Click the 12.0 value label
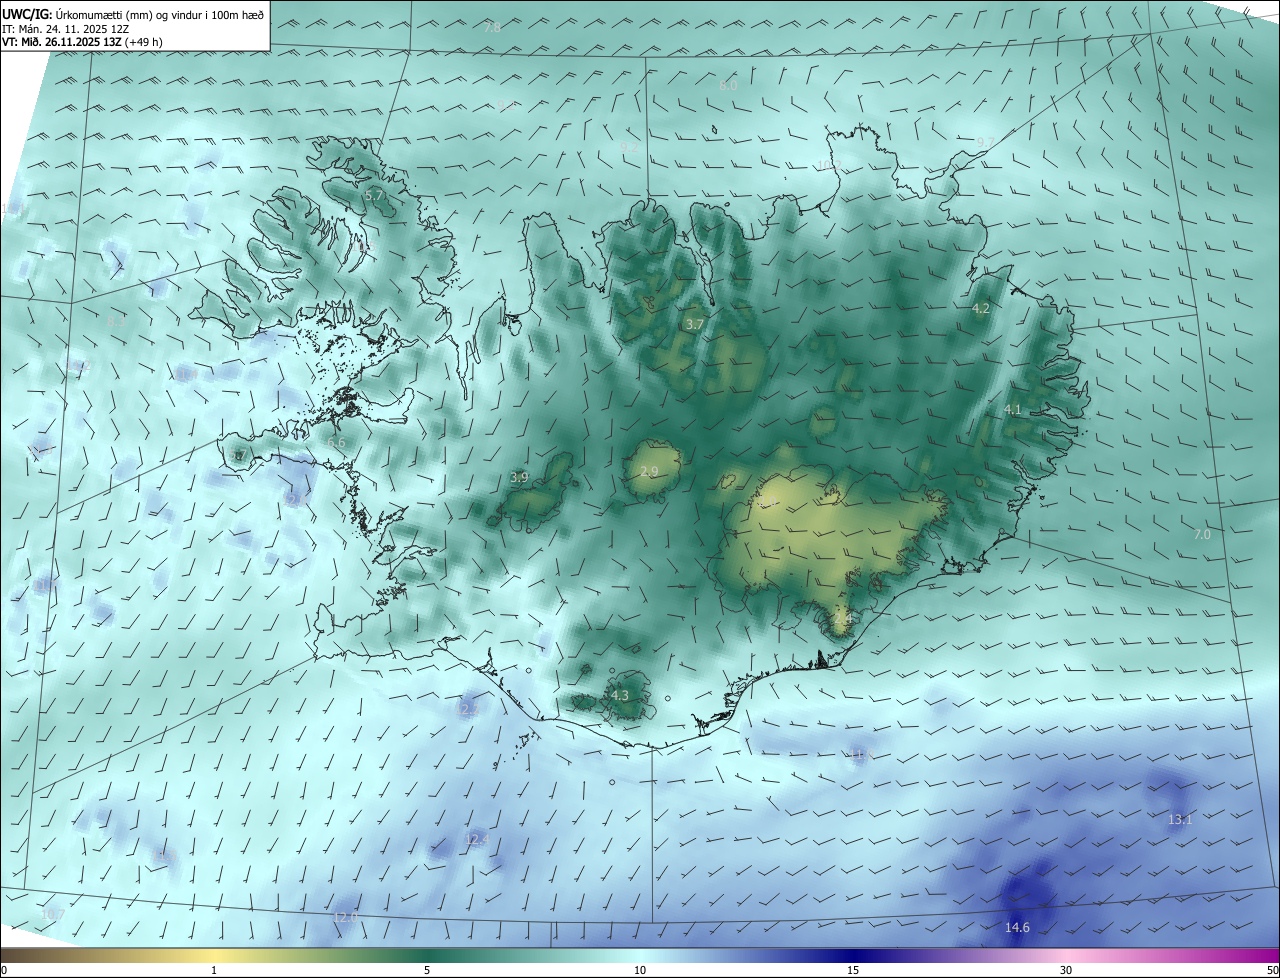This screenshot has height=978, width=1280. pos(345,917)
